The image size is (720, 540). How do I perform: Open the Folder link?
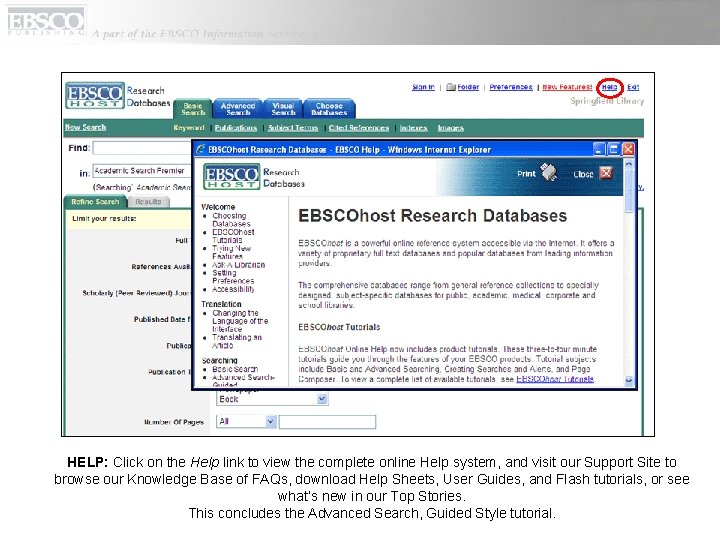tap(468, 87)
